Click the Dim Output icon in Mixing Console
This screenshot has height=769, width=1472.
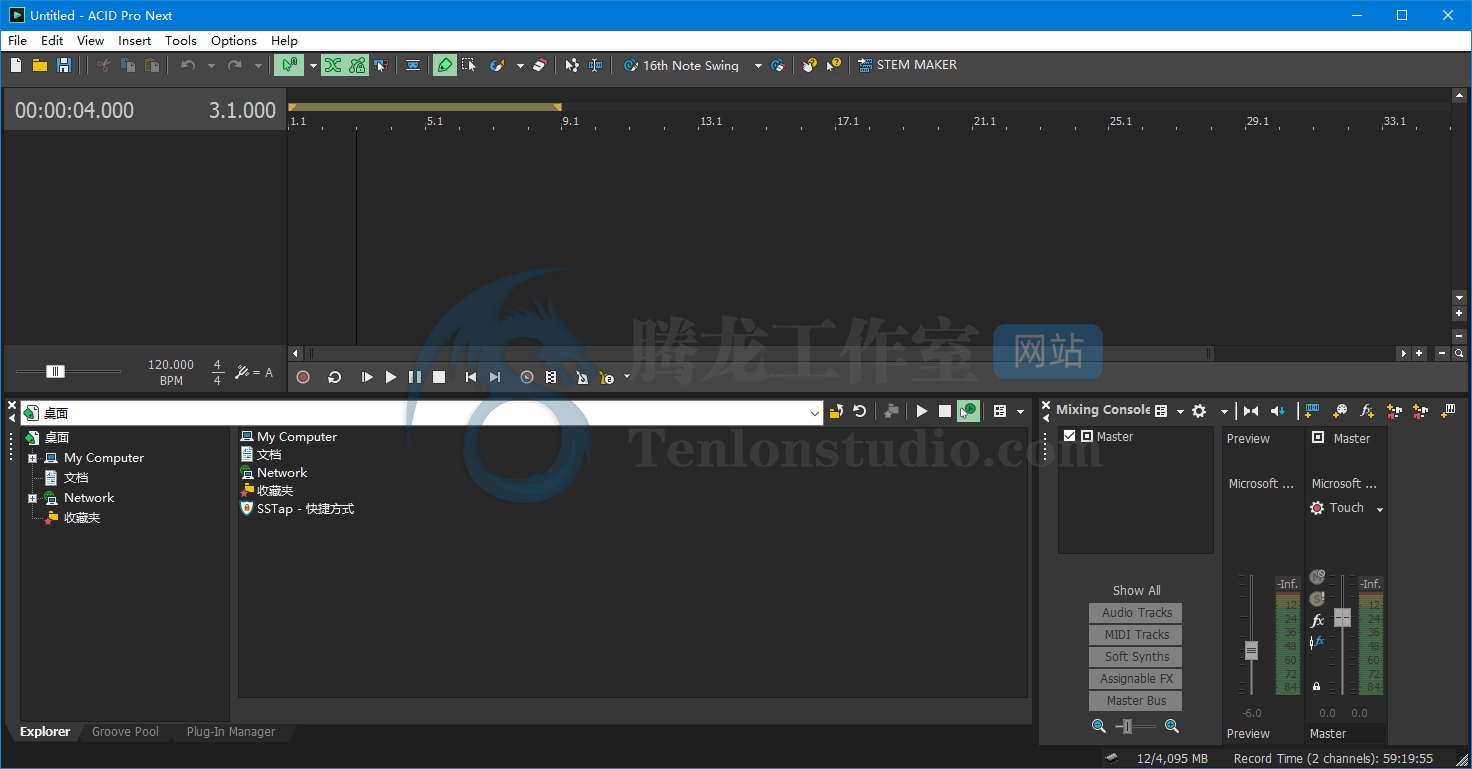[1278, 411]
